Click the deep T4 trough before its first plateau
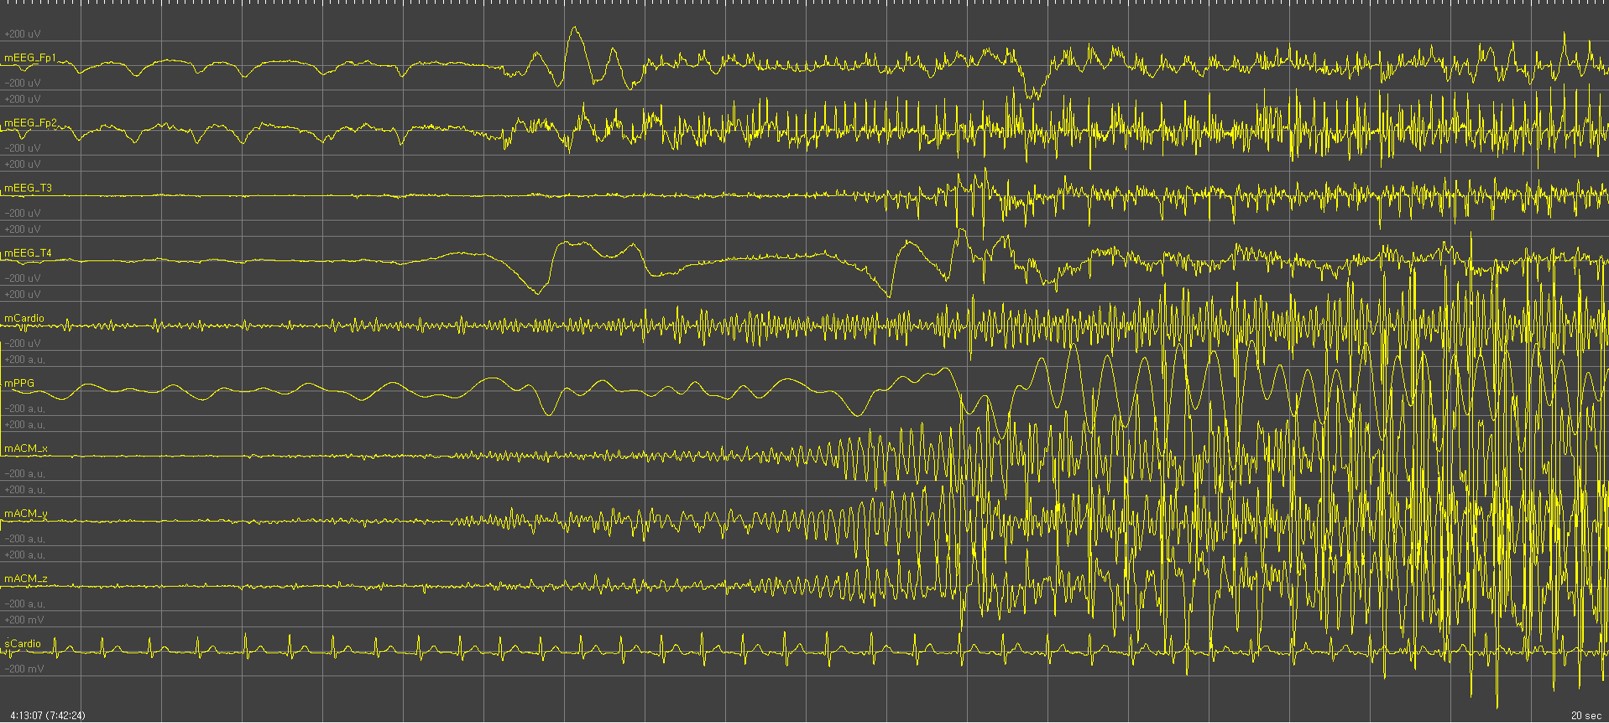 click(537, 292)
